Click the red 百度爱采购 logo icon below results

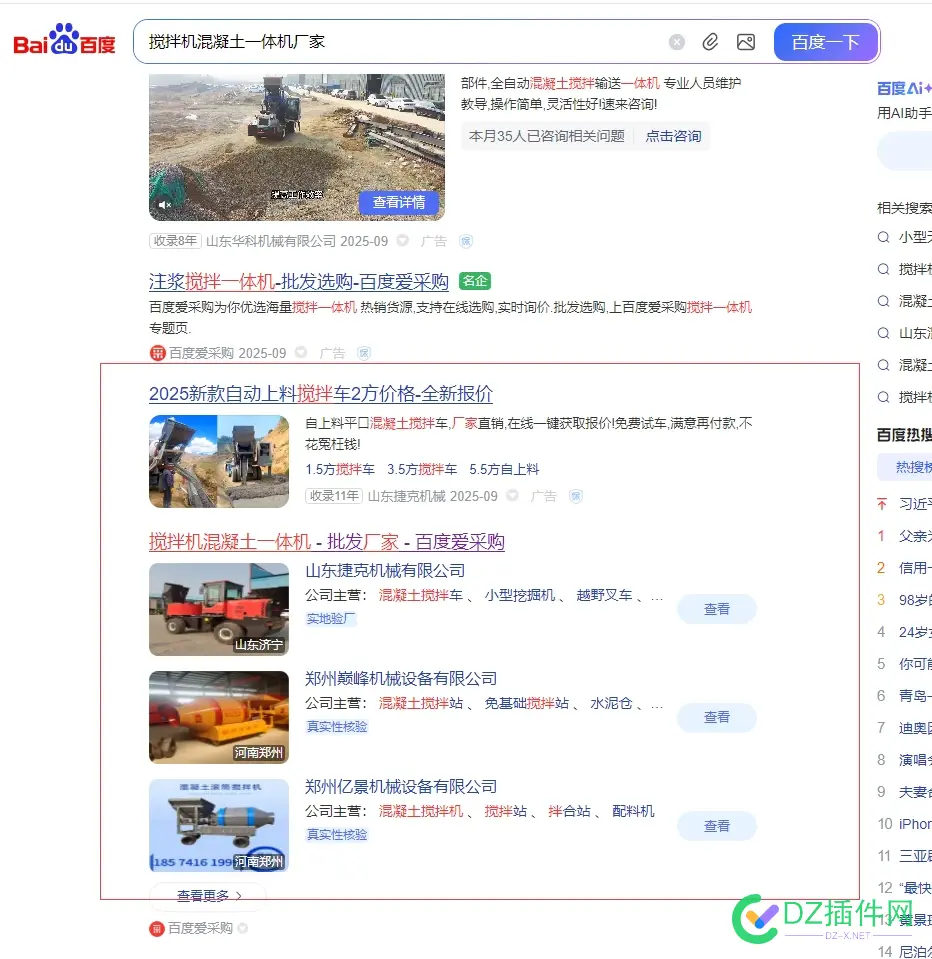(x=157, y=928)
